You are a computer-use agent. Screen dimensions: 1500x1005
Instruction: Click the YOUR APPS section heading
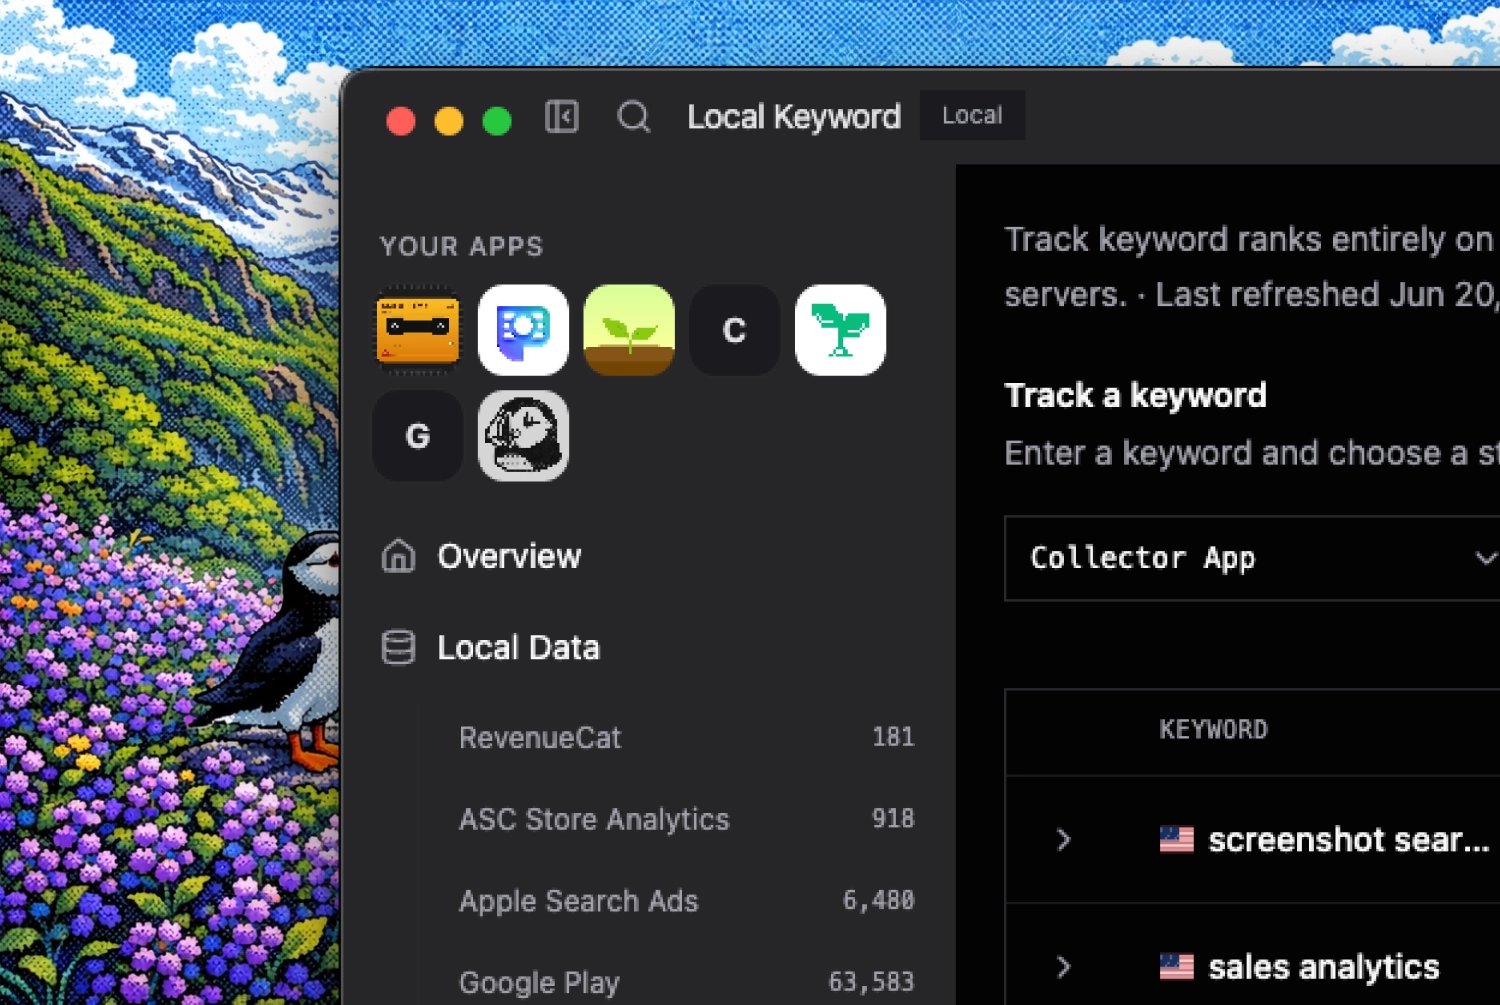click(462, 246)
